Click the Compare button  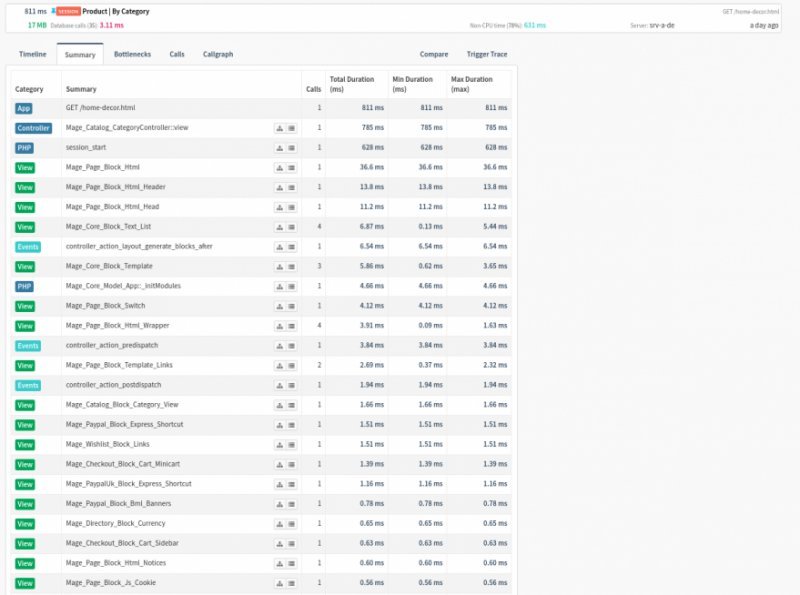434,54
